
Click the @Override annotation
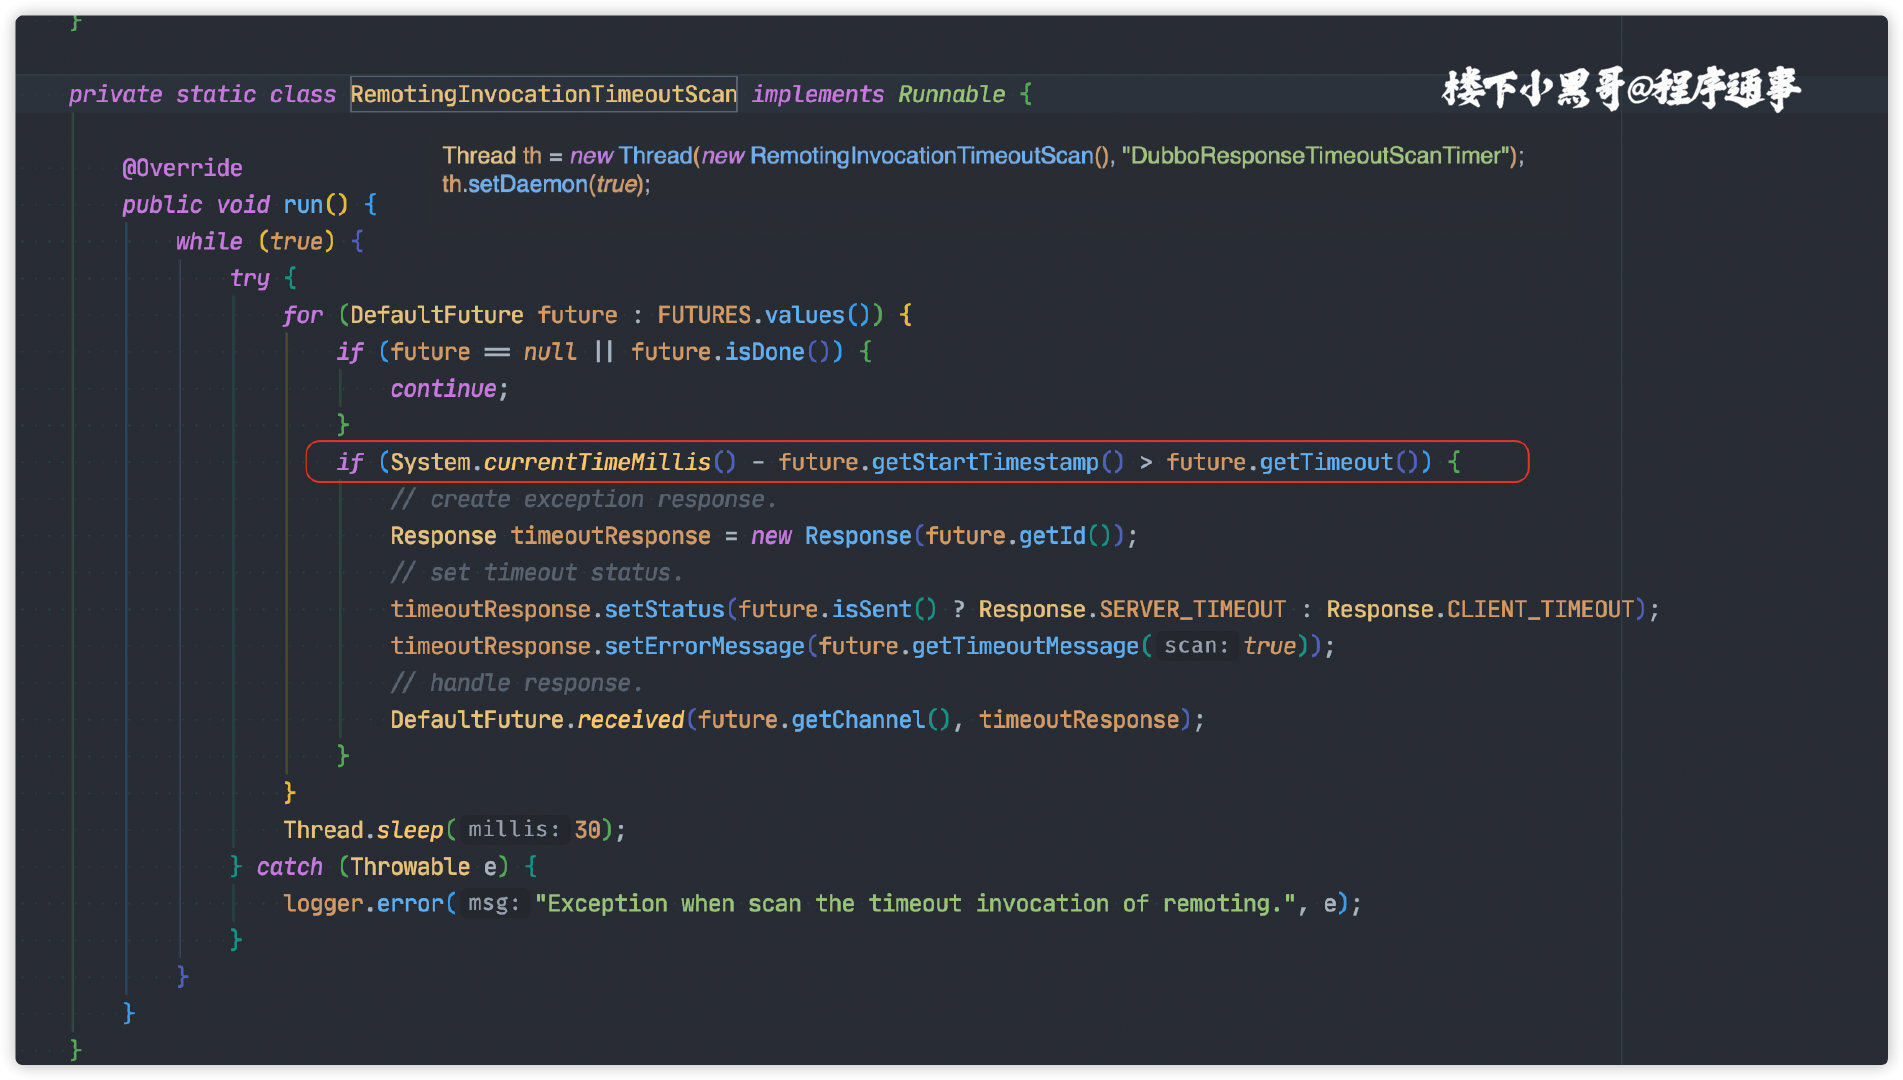pos(182,167)
